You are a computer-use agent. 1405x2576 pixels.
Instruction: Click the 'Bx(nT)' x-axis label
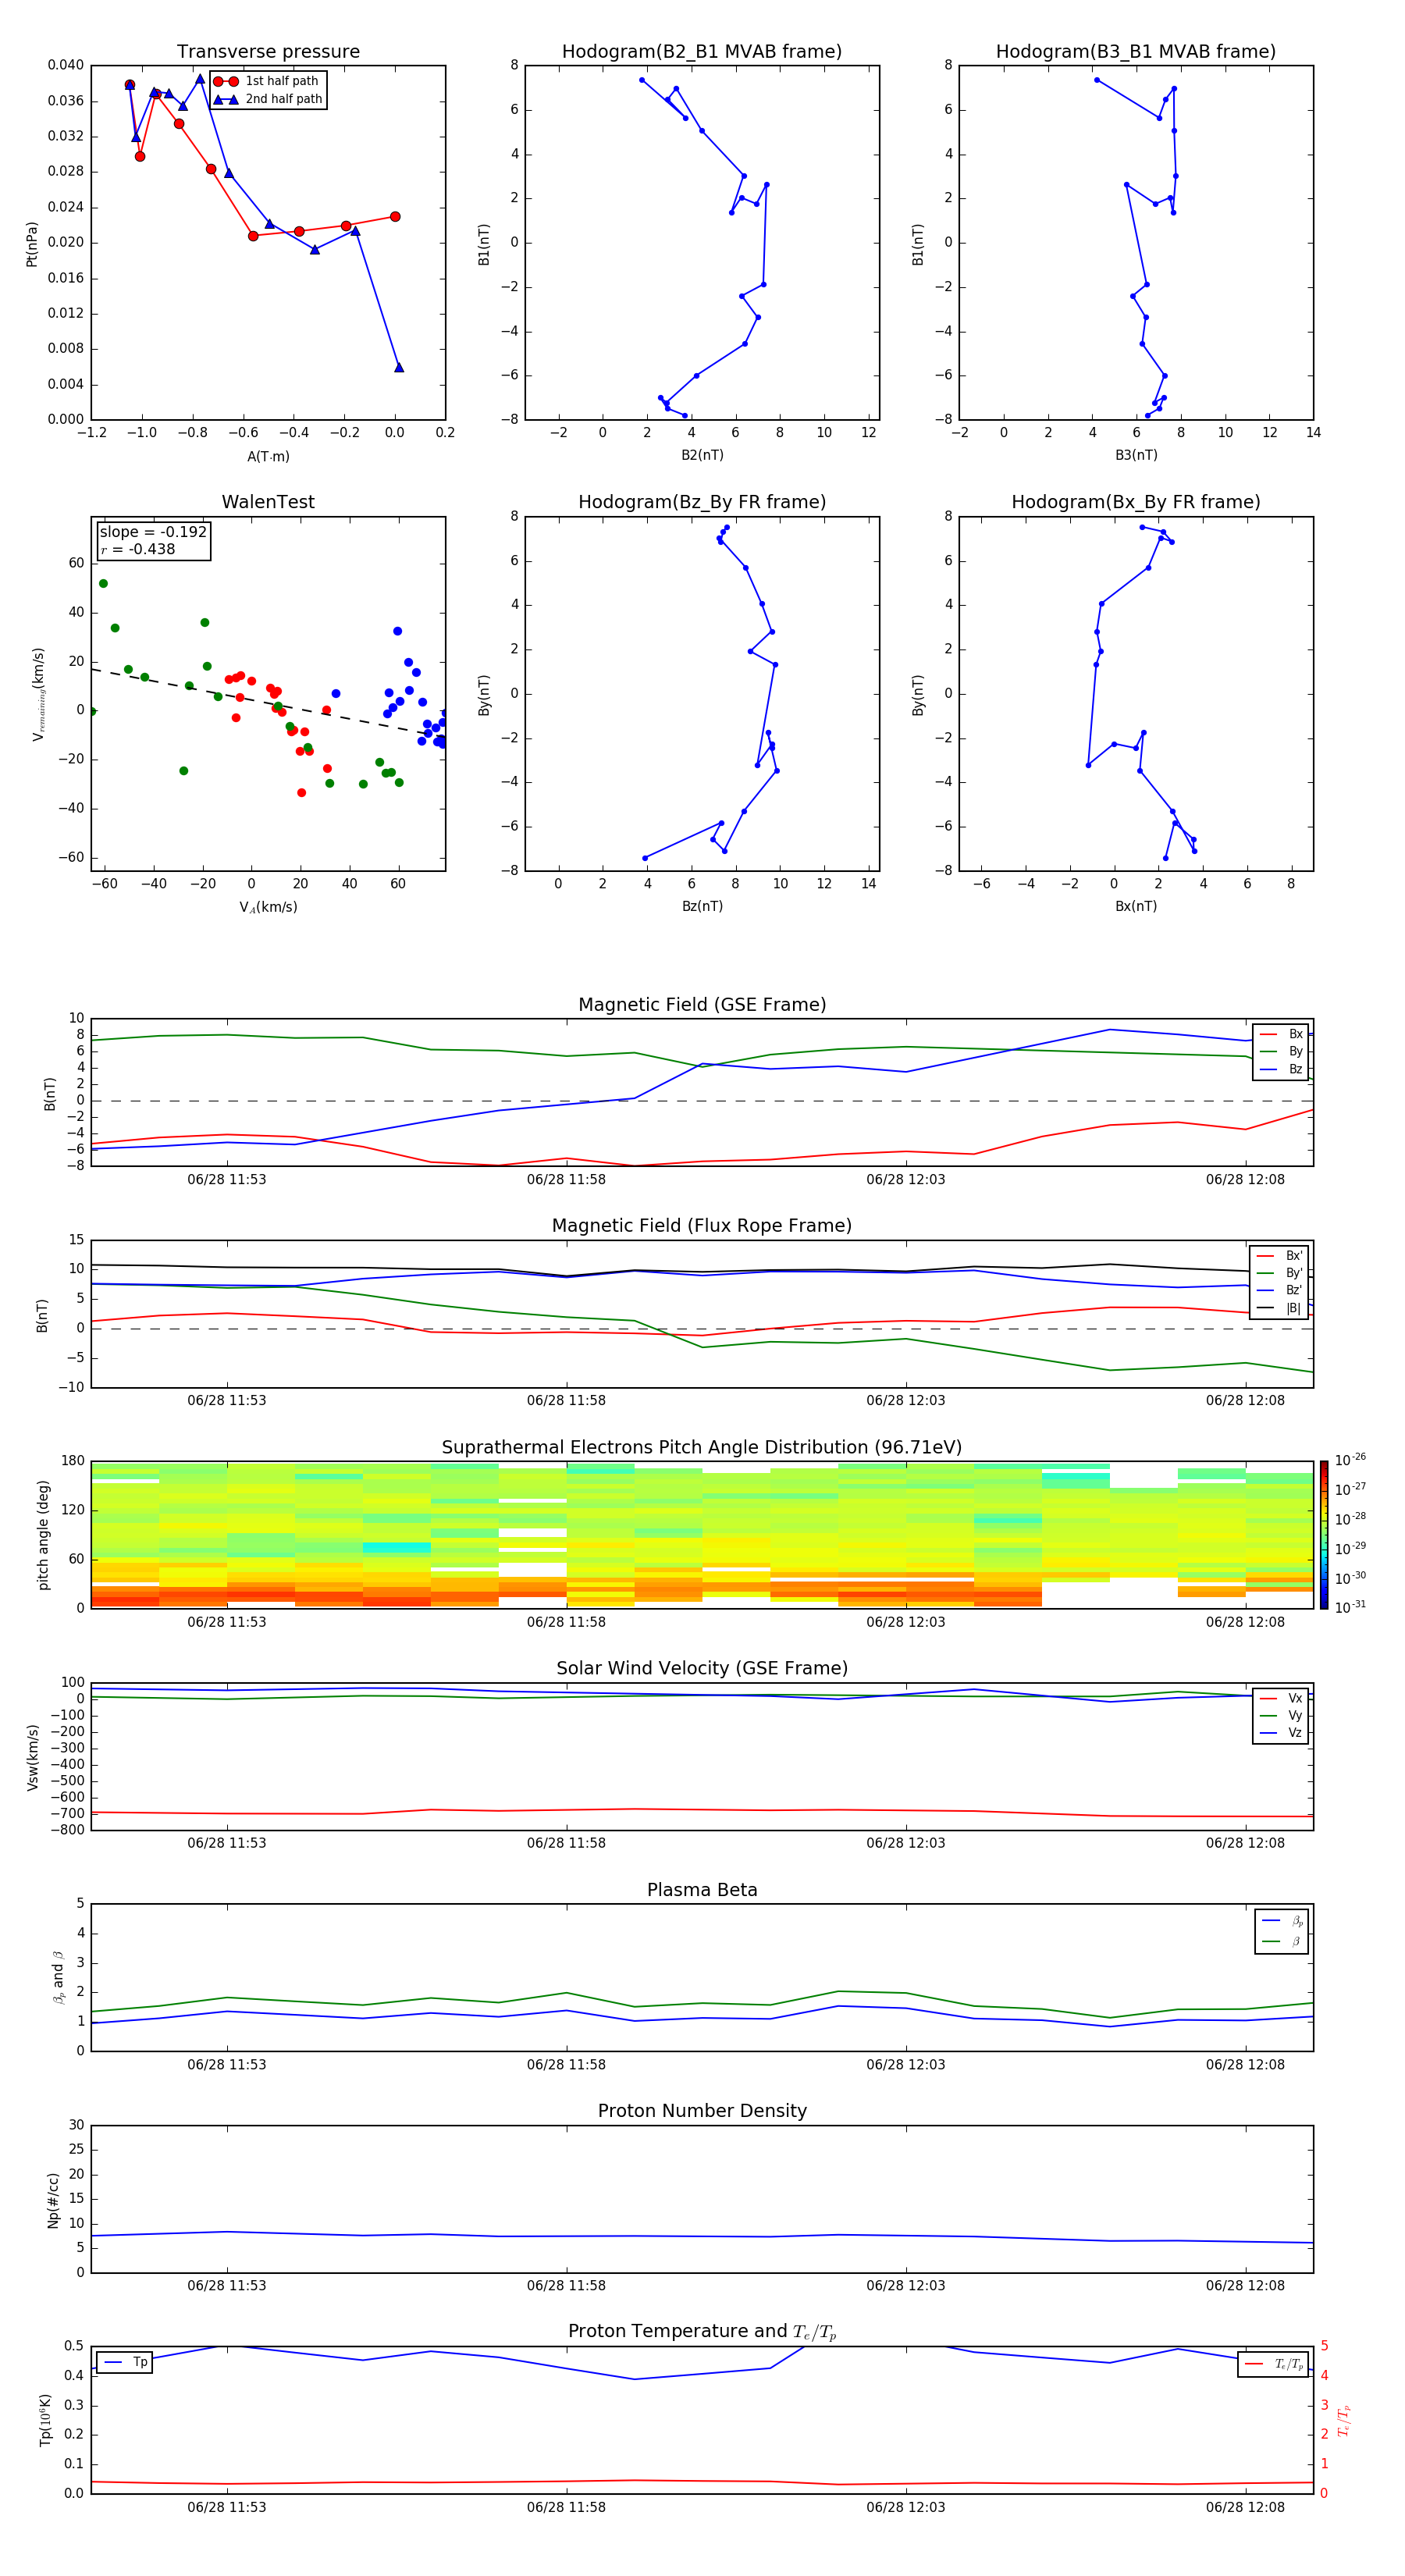click(x=1136, y=906)
